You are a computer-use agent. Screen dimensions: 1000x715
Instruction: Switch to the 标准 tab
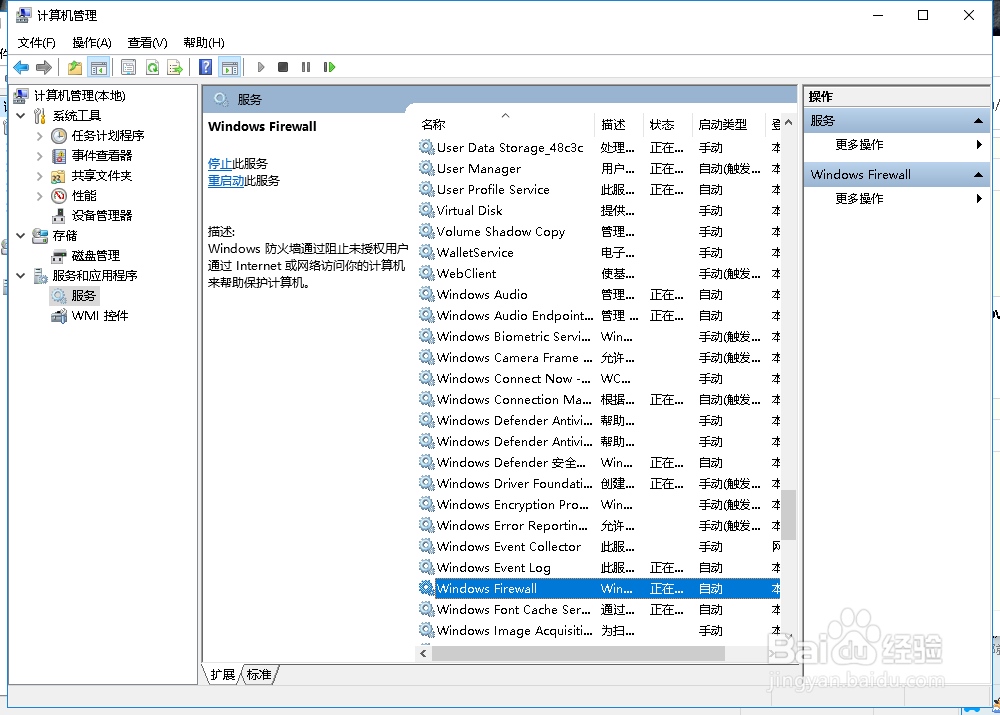259,675
